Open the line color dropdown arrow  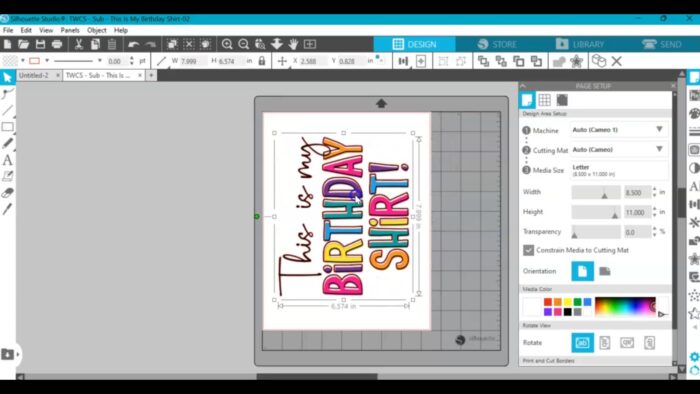pyautogui.click(x=47, y=61)
